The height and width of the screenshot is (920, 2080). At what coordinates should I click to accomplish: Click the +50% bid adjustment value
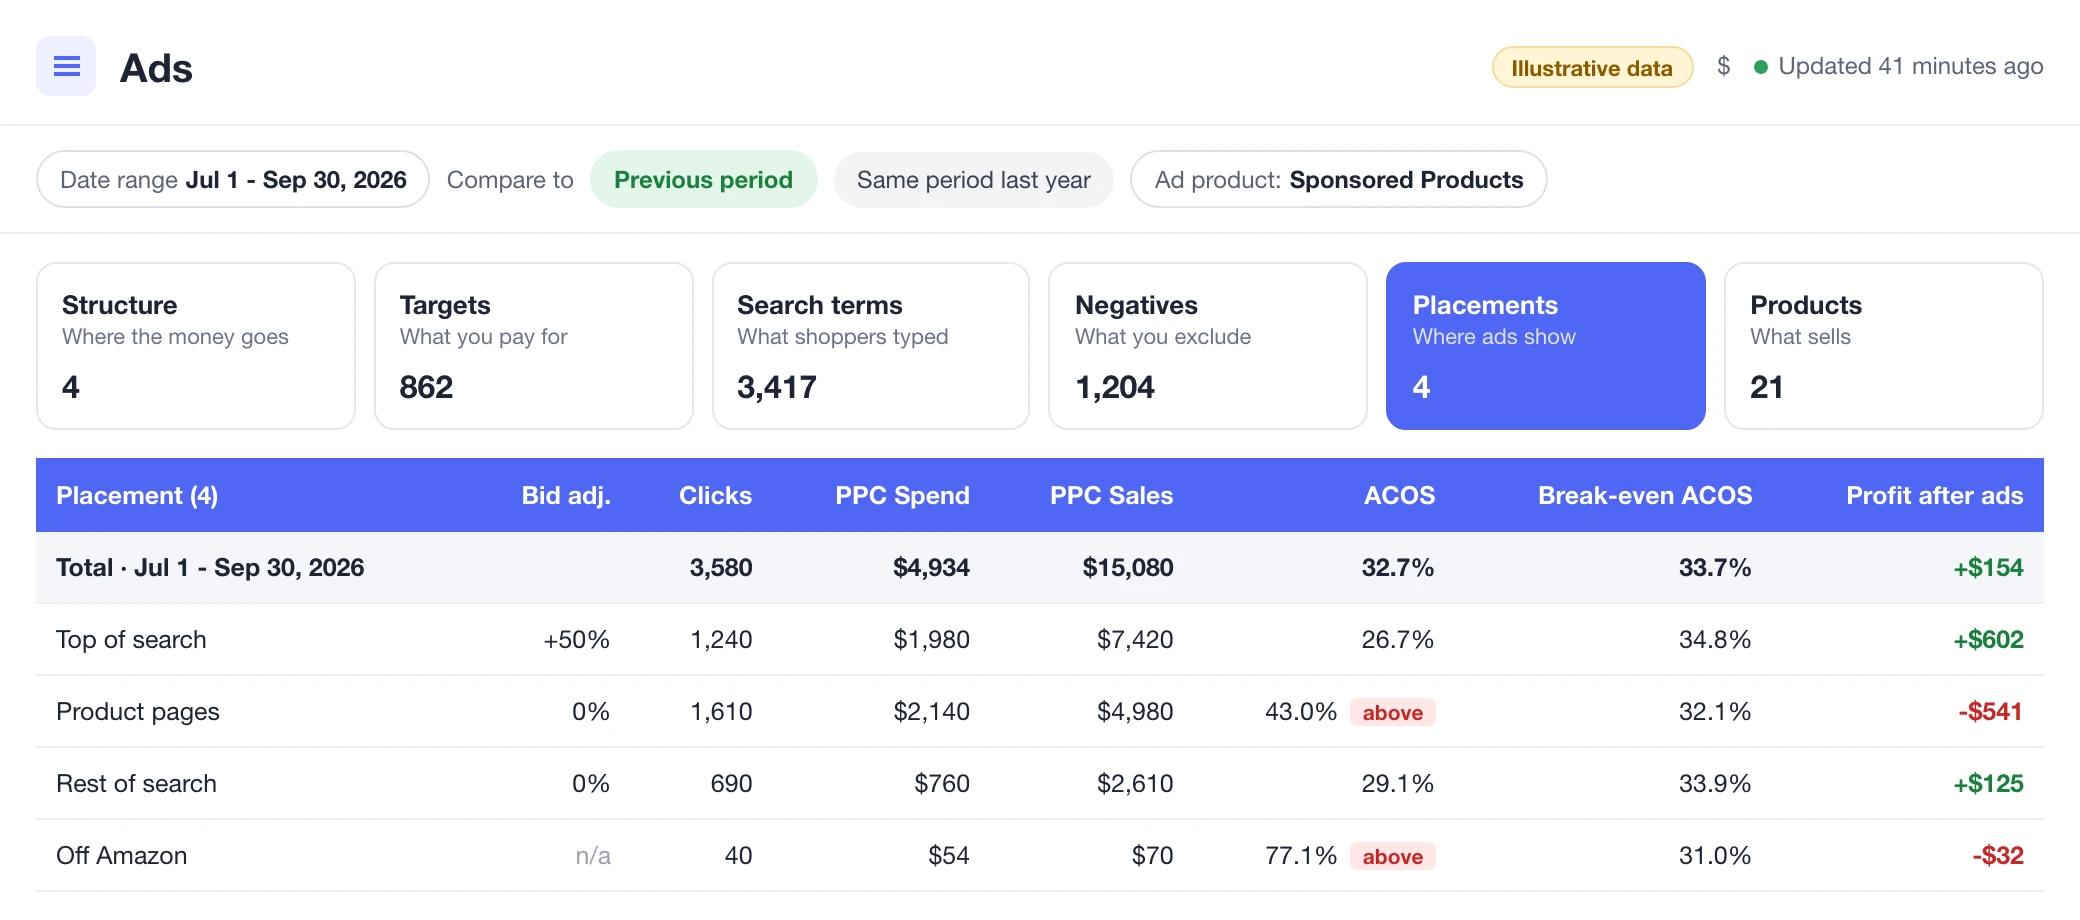(576, 639)
